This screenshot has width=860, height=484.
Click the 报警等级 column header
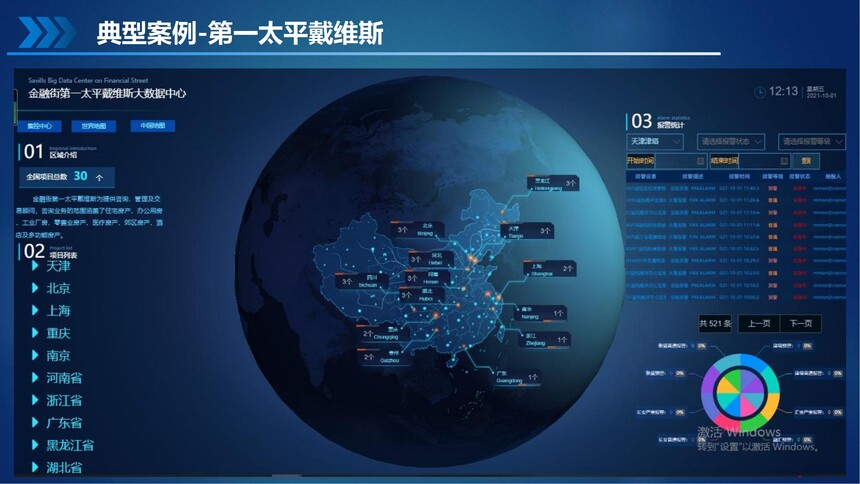[772, 177]
